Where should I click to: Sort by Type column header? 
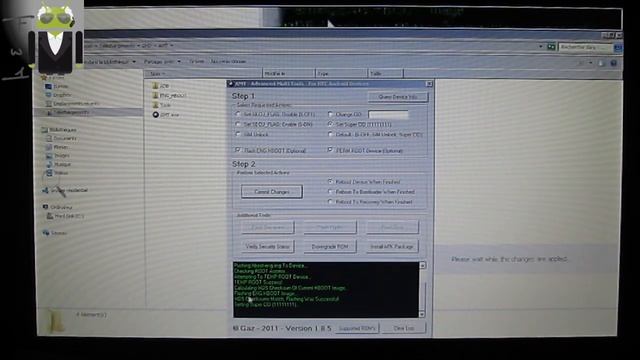click(x=341, y=73)
